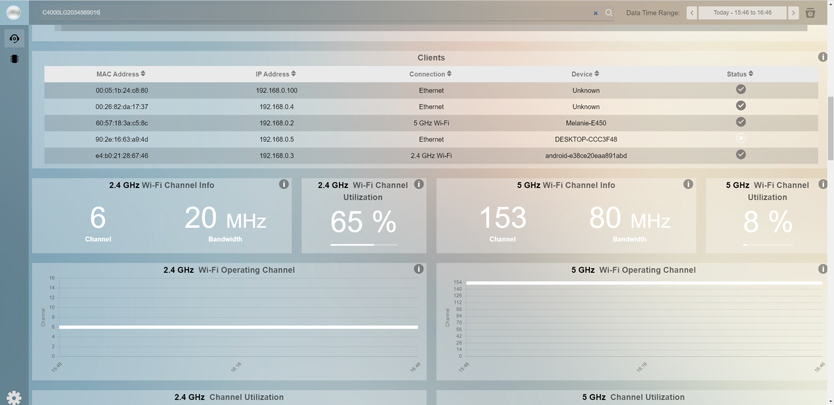Open the device chip icon in sidebar
Screen dimensions: 834x405
pos(14,59)
